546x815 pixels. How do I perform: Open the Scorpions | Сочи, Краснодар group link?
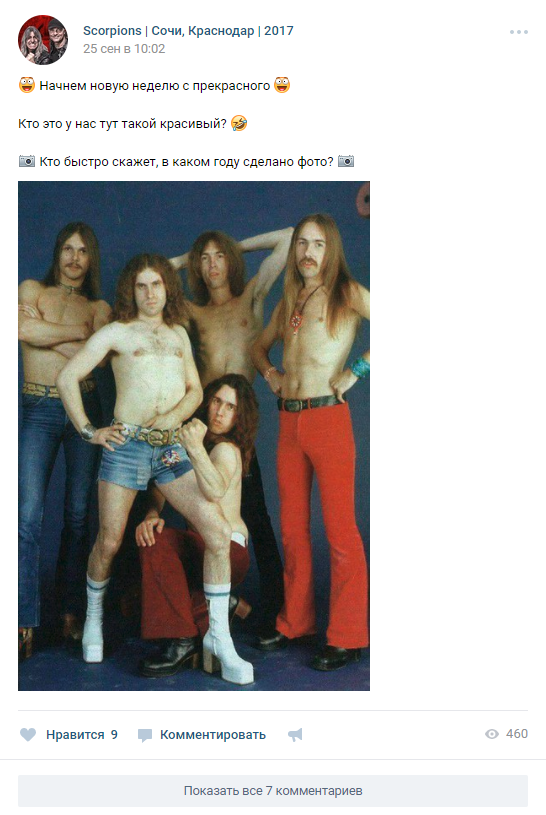pos(188,31)
